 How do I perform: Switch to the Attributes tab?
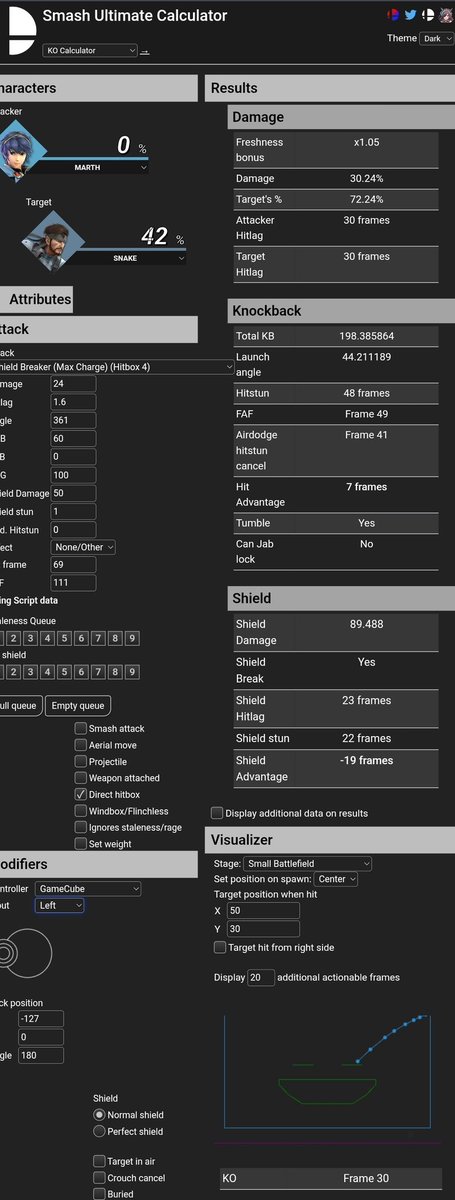[37, 299]
